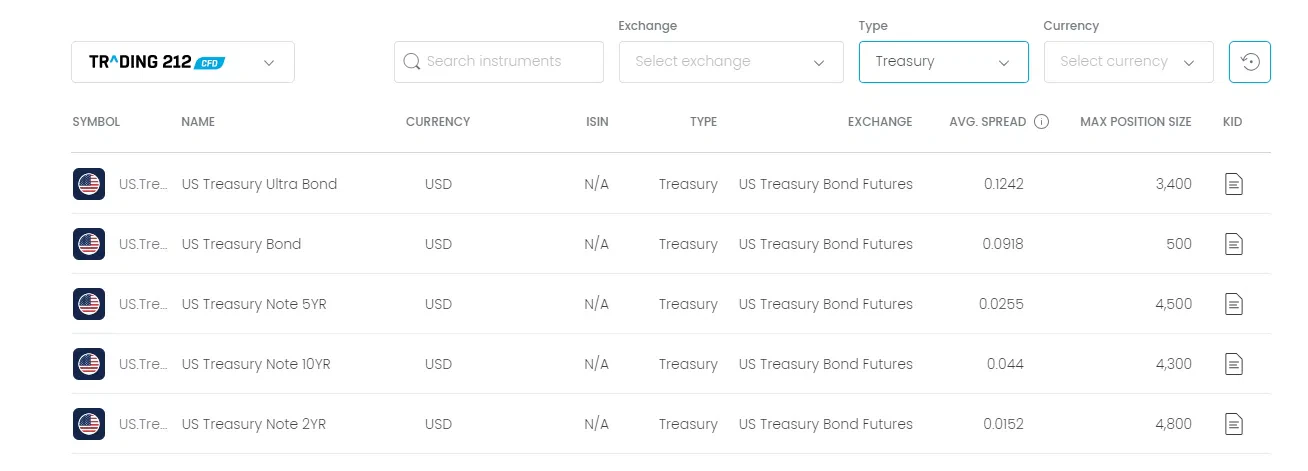
Task: Sort by the Symbol column header
Action: (96, 122)
